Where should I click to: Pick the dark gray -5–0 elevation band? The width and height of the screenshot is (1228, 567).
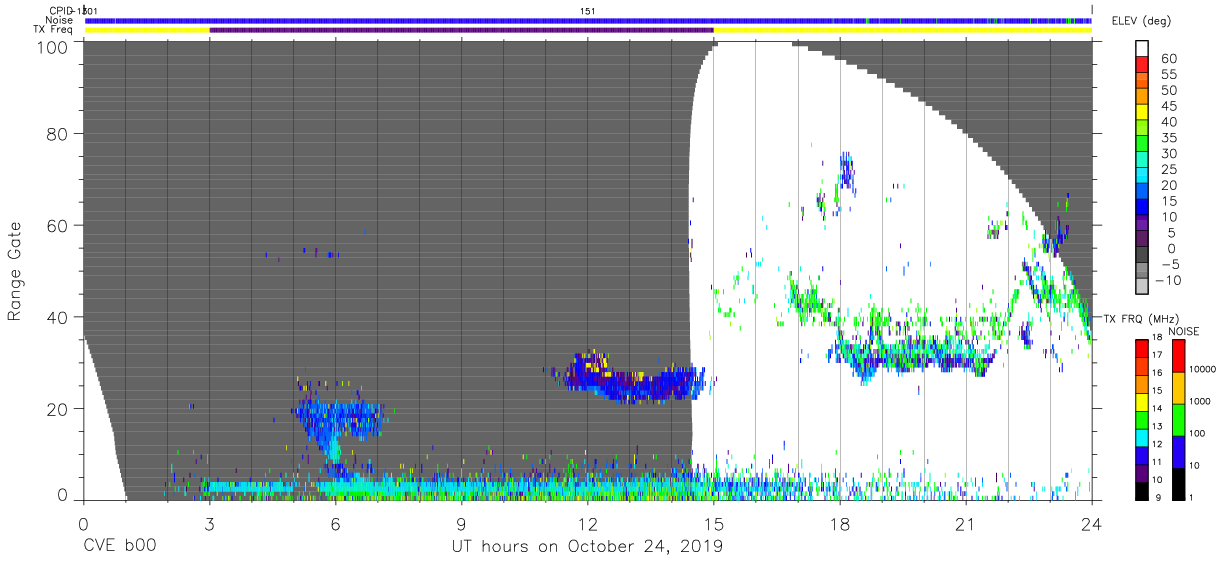[x=1143, y=256]
